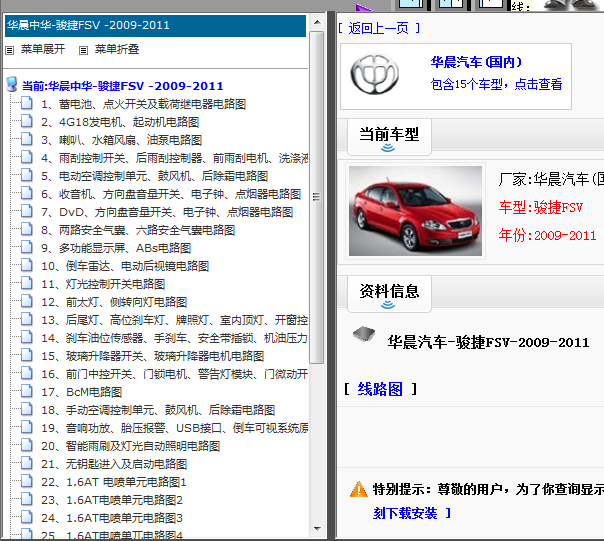Open 4、雨刮控制开关、后雨刮控制器 entry
The width and height of the screenshot is (604, 541).
coord(174,158)
